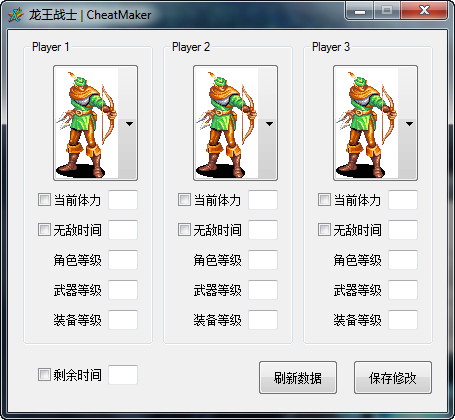Focus Player 3 装备等级 input field
This screenshot has height=420, width=455.
pyautogui.click(x=403, y=320)
